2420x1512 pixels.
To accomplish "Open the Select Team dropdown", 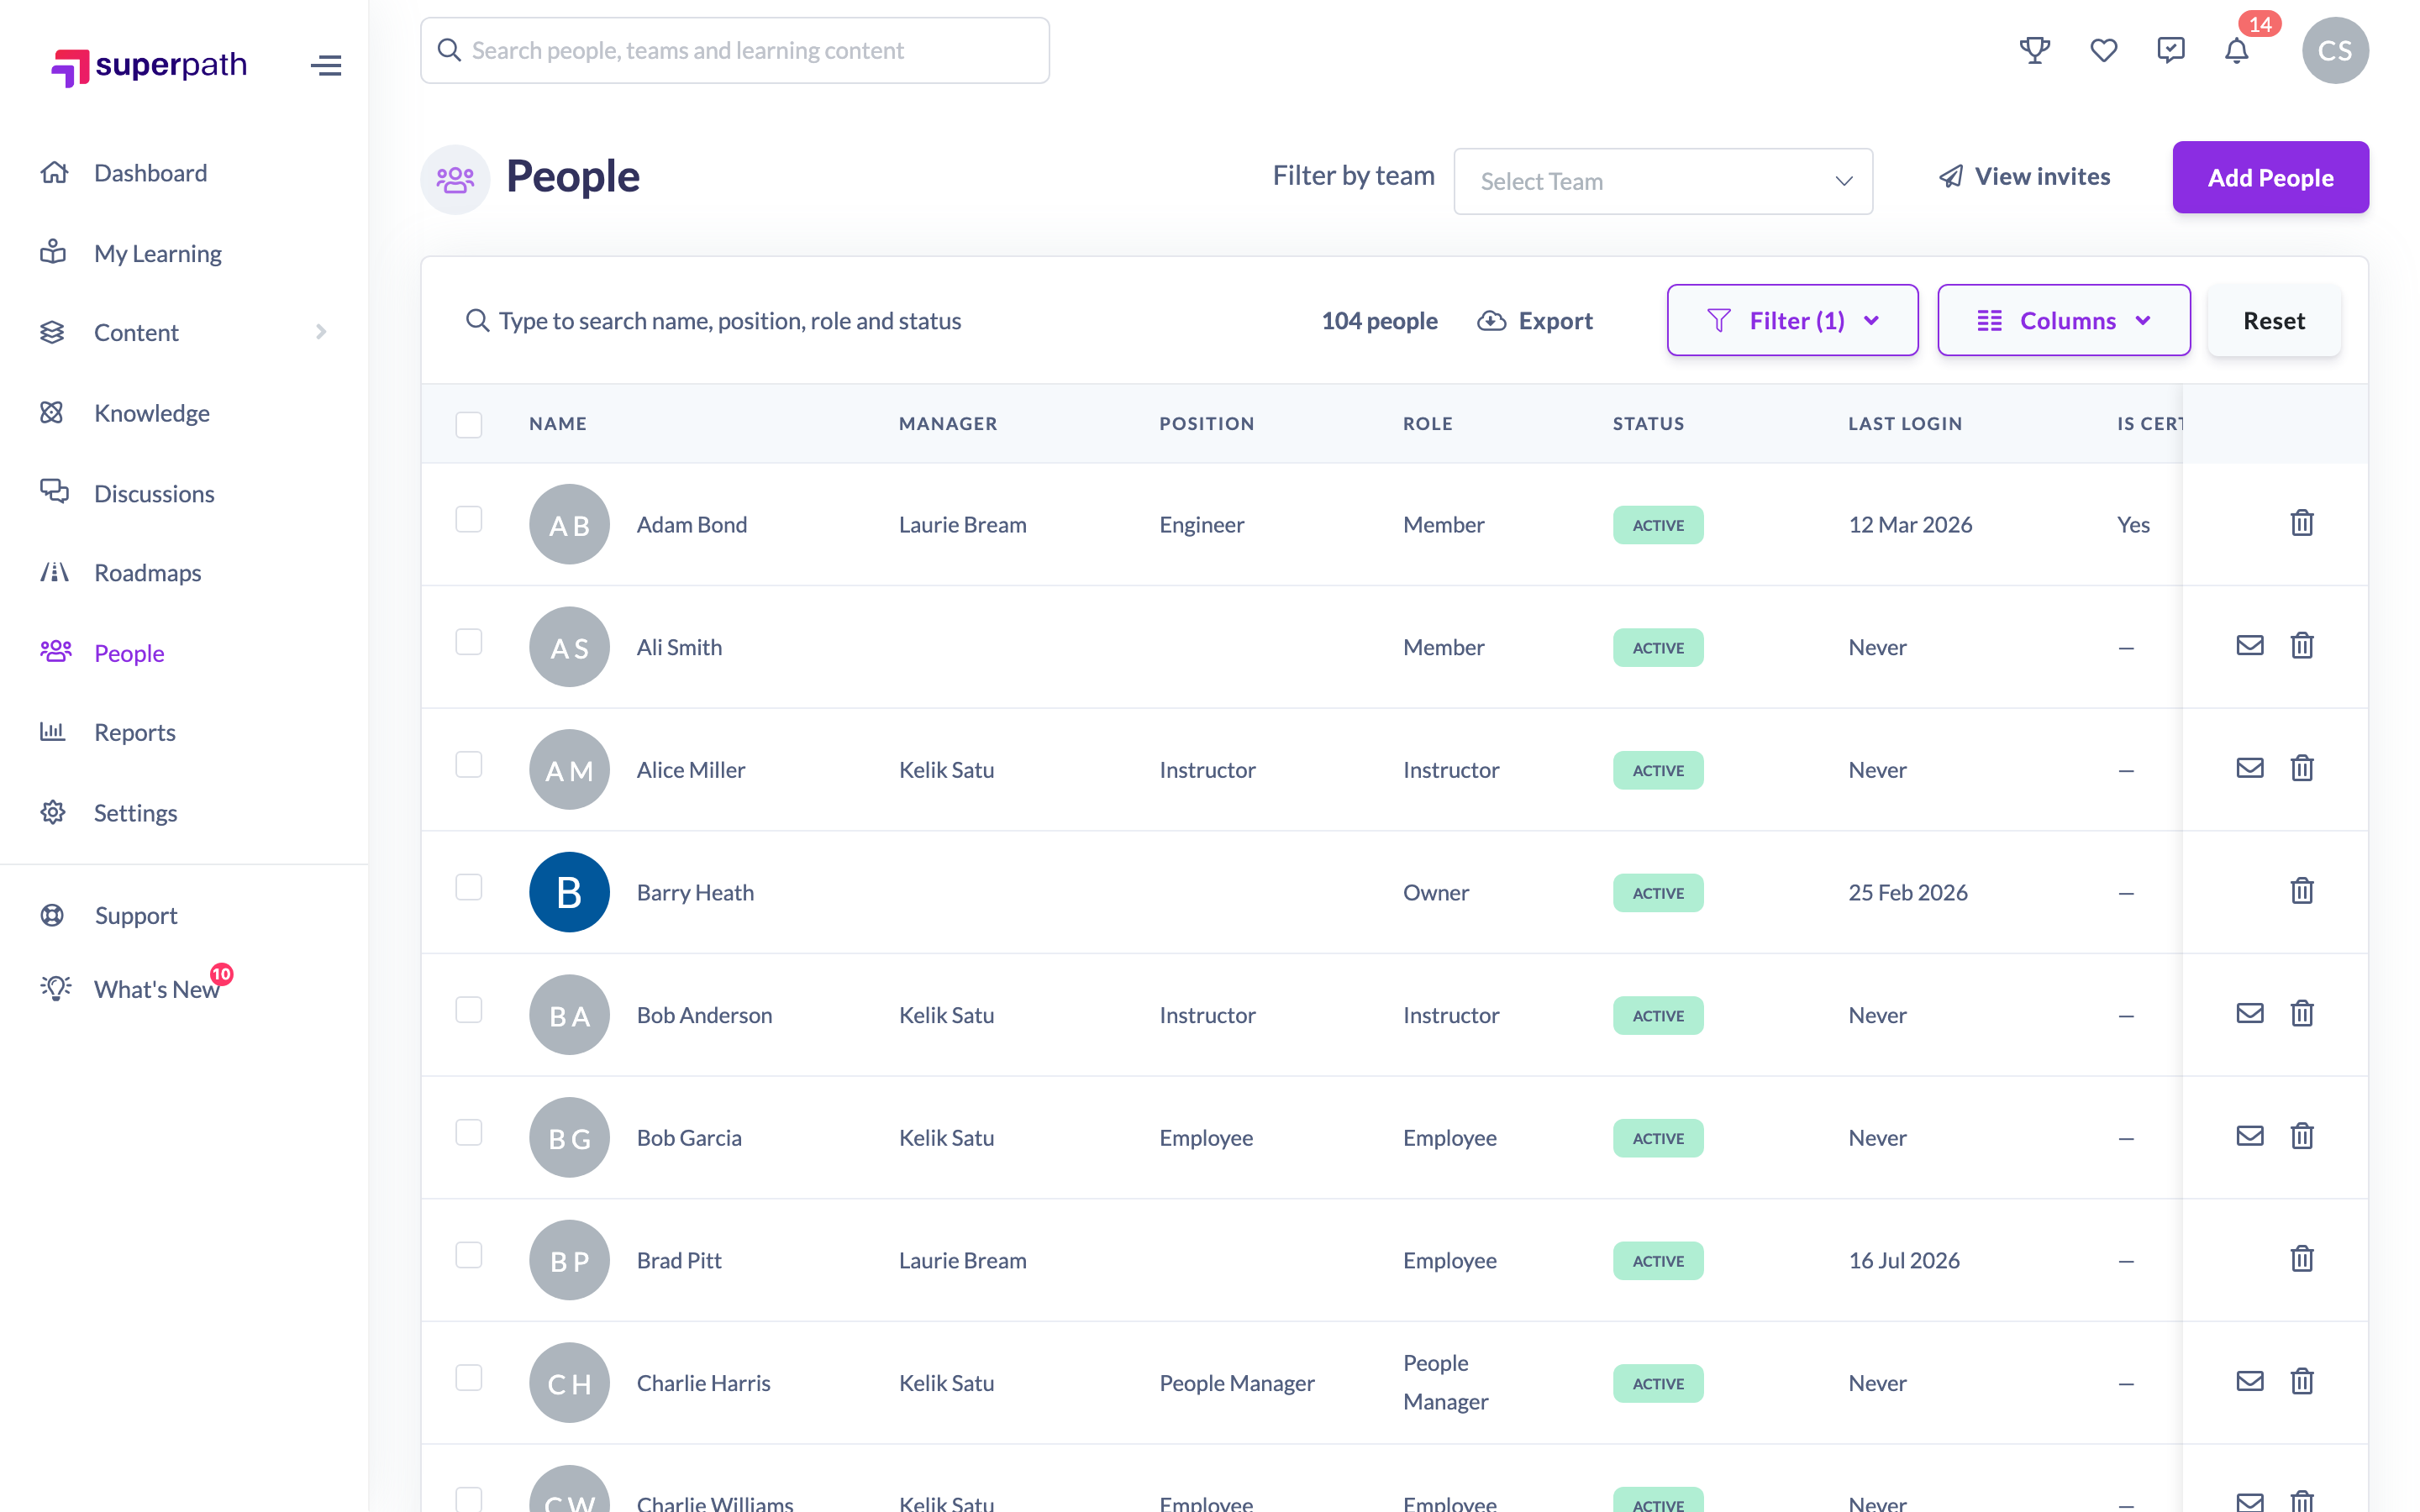I will (1663, 181).
